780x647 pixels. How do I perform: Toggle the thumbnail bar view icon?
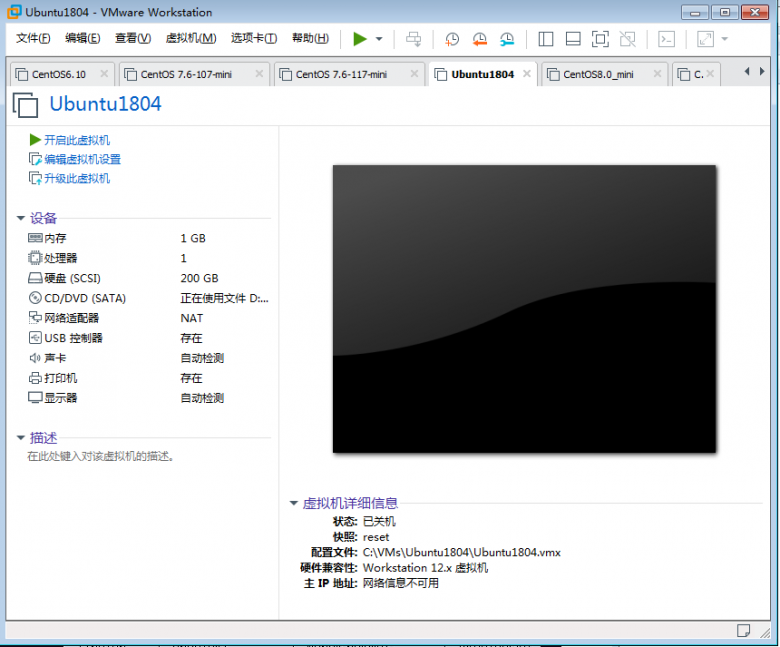pyautogui.click(x=573, y=39)
